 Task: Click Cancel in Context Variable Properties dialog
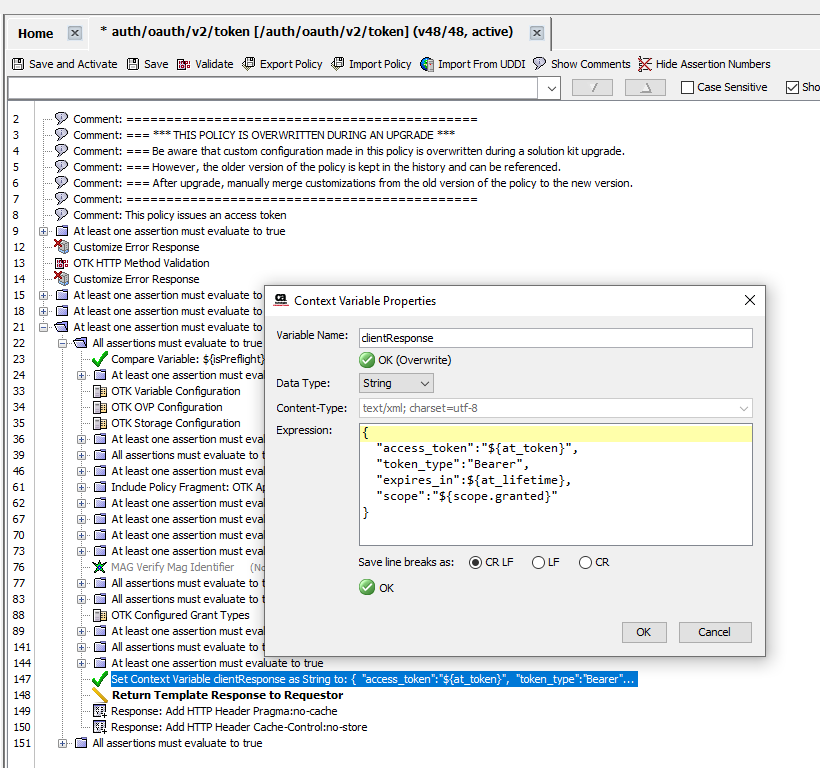(x=714, y=632)
